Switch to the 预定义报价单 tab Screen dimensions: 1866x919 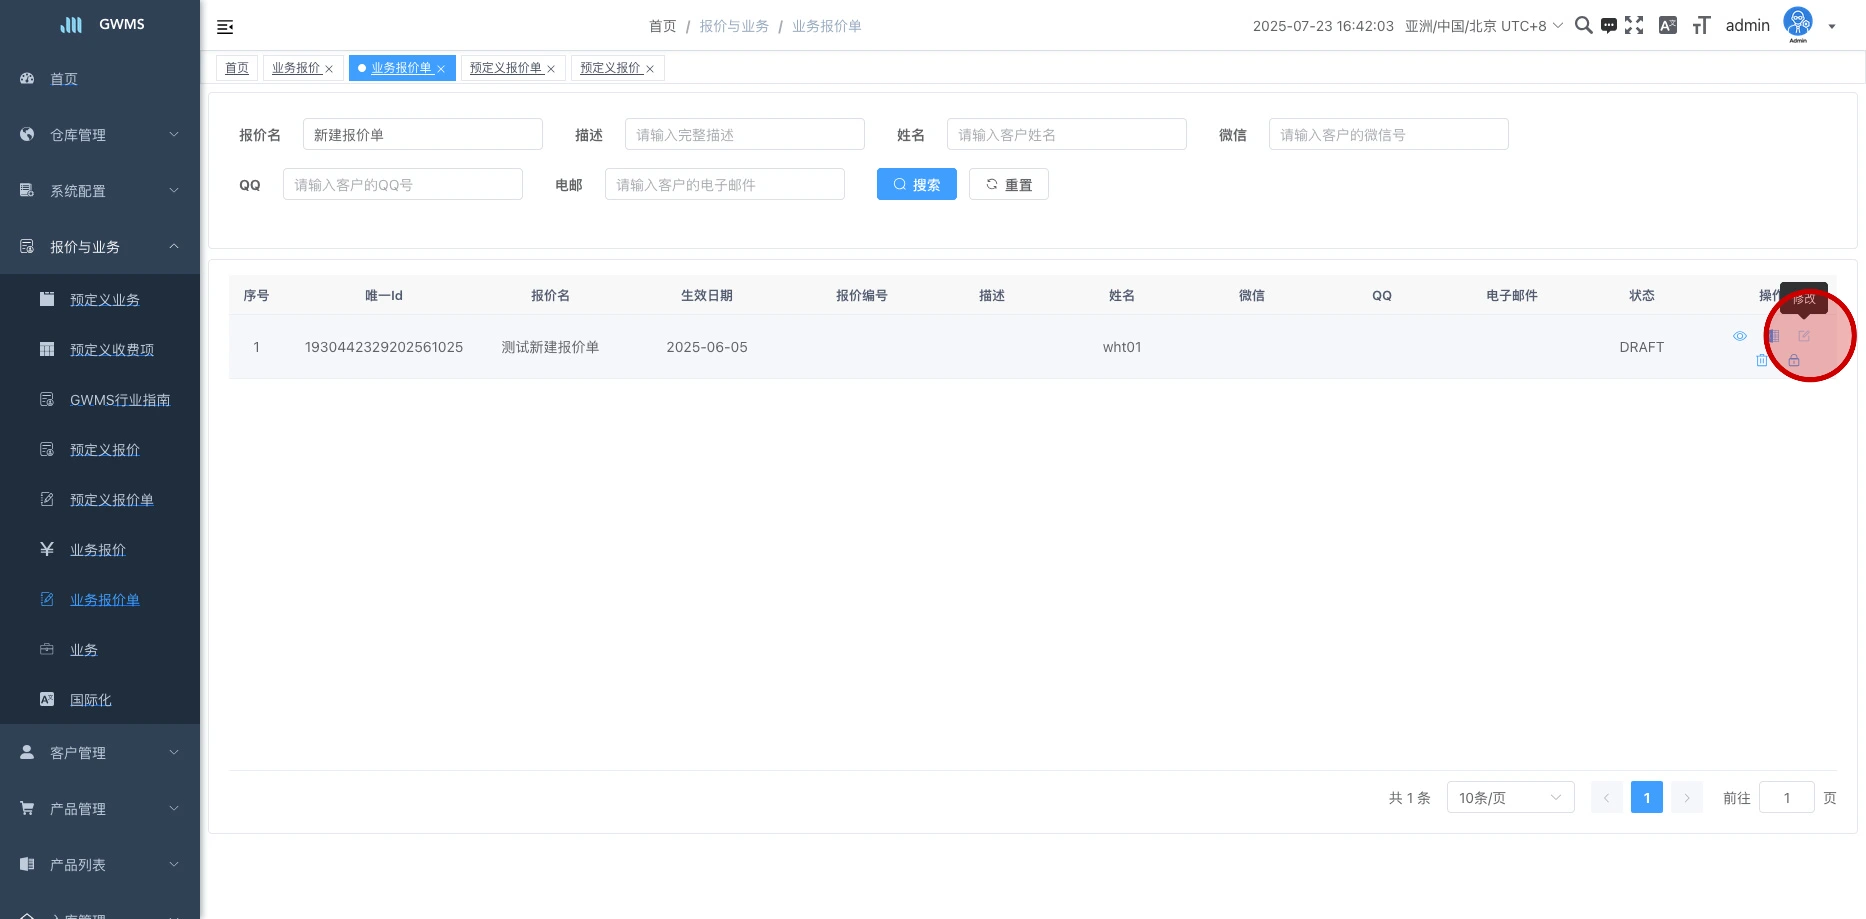(x=505, y=68)
